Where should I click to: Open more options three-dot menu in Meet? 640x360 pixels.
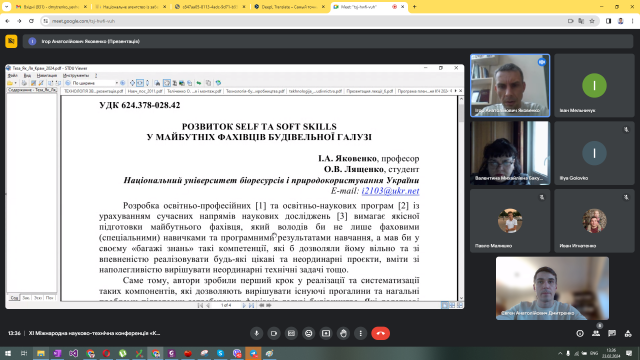[x=360, y=333]
